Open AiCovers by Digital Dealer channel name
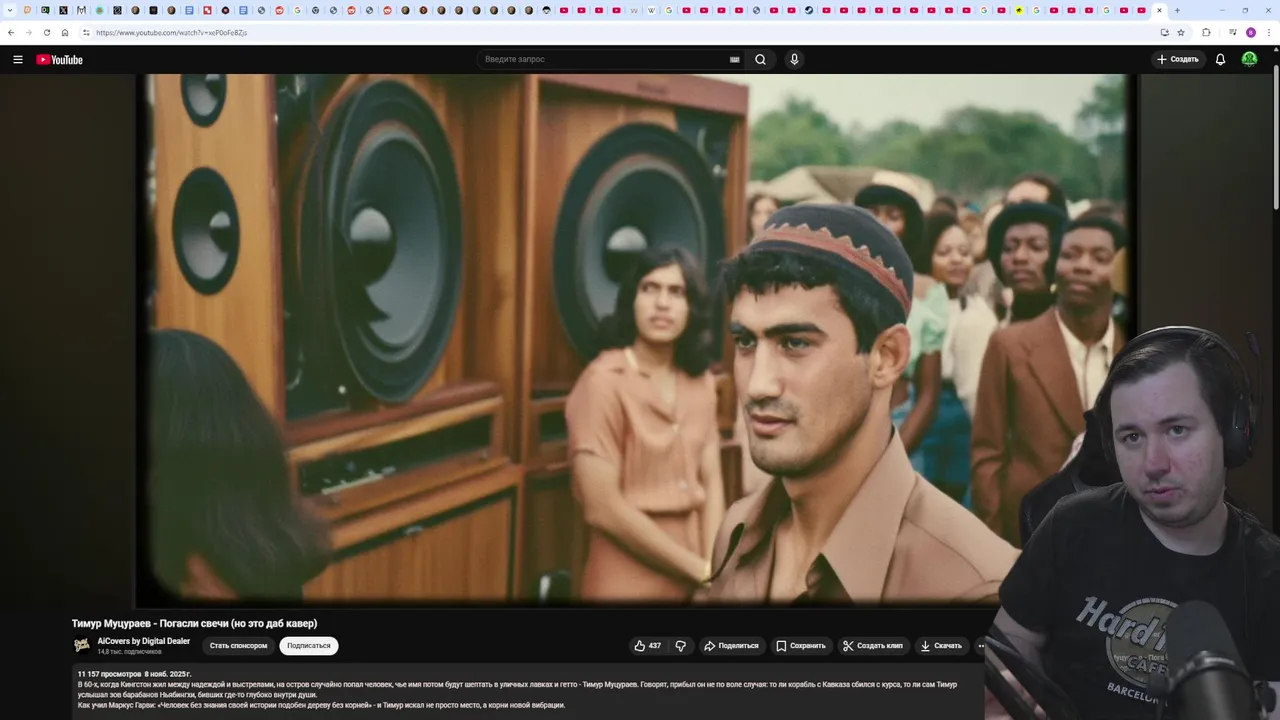This screenshot has width=1280, height=720. (x=144, y=641)
